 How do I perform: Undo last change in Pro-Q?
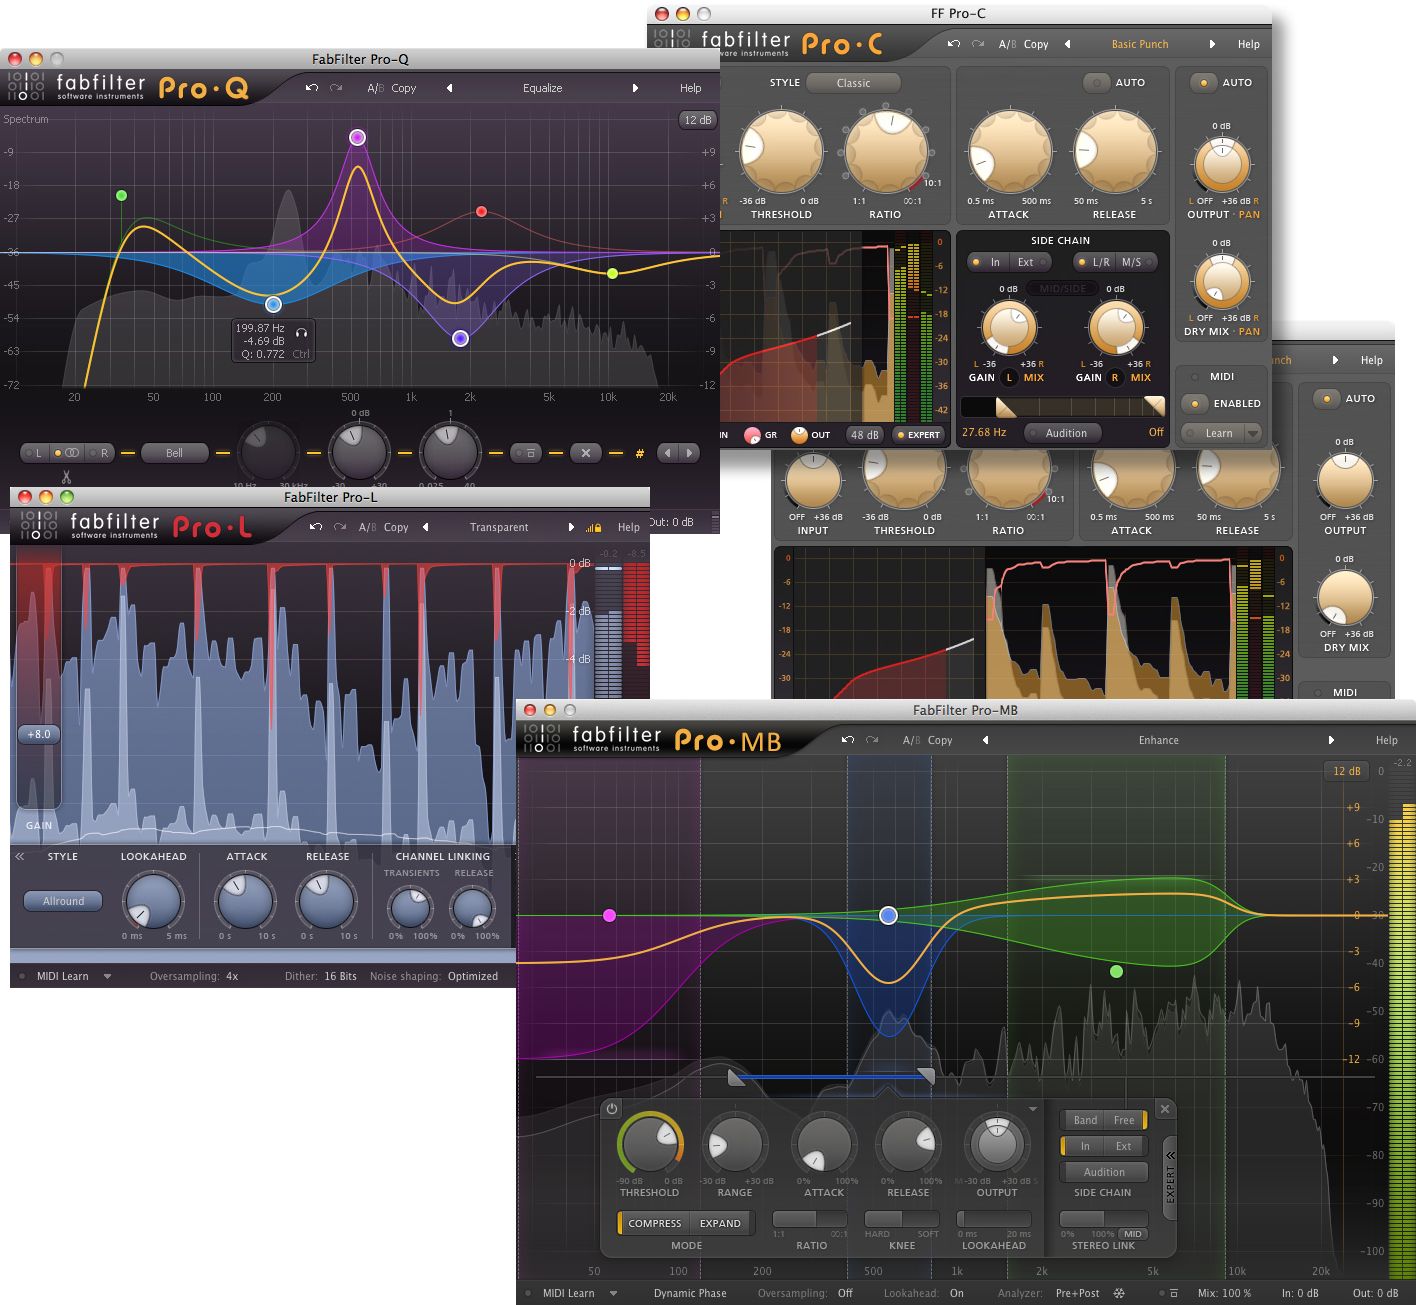(312, 88)
